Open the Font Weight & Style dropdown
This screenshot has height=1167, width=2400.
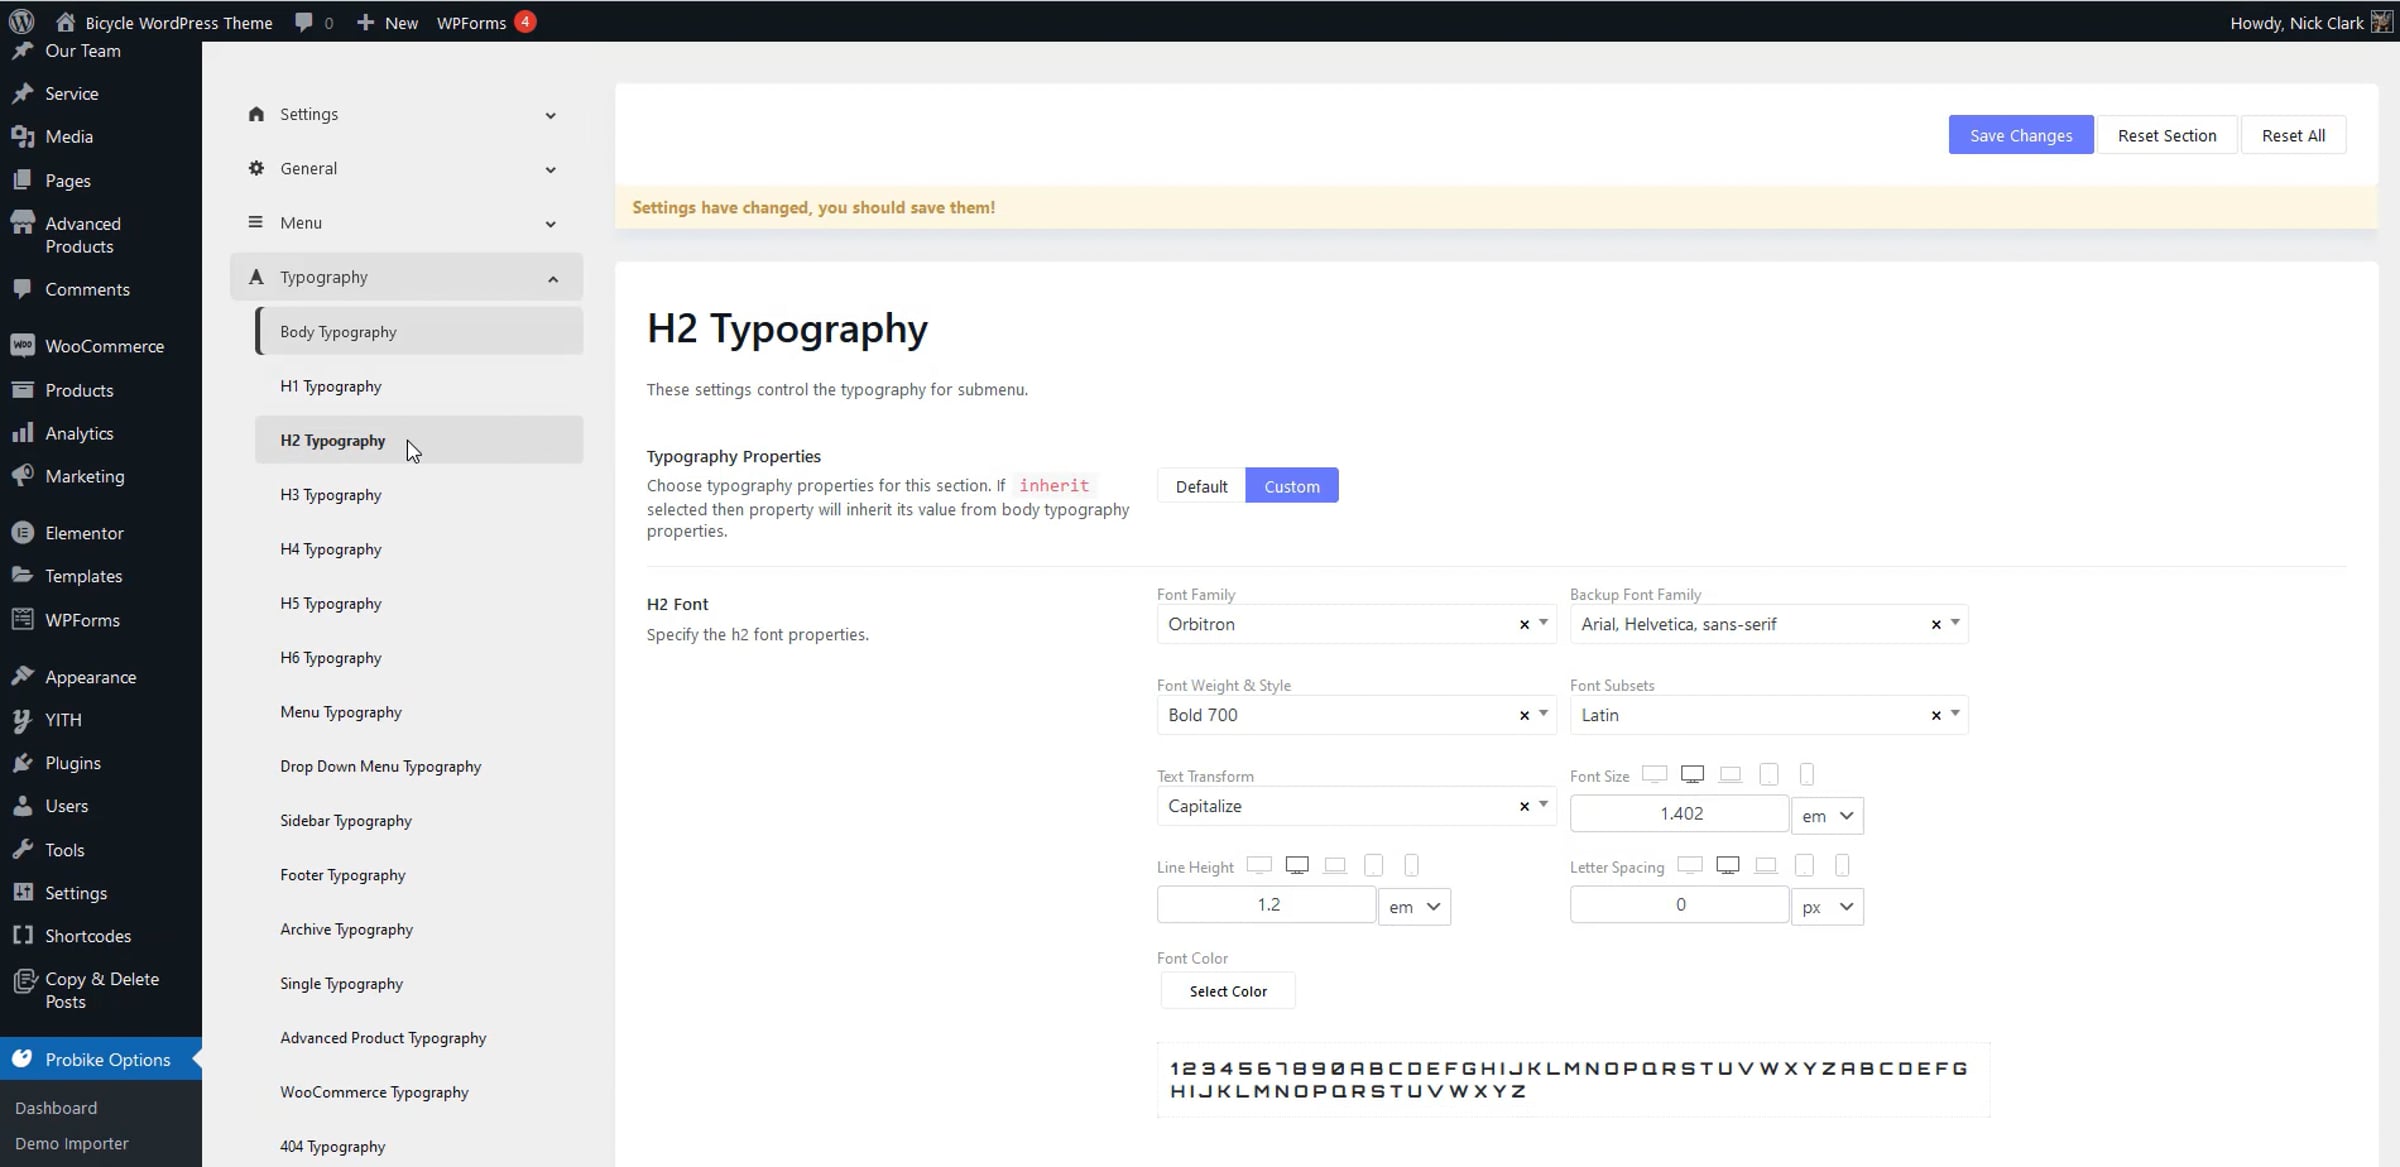click(x=1543, y=714)
